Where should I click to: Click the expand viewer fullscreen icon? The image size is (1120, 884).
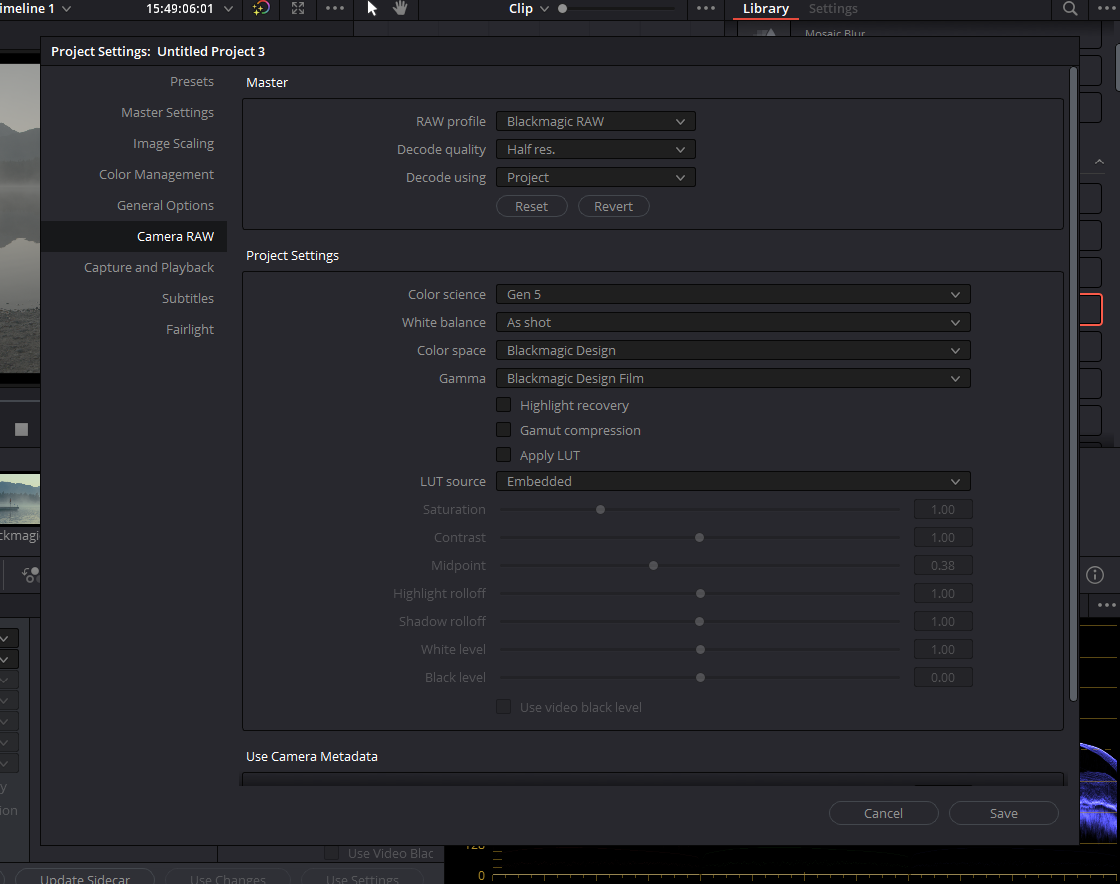click(298, 9)
